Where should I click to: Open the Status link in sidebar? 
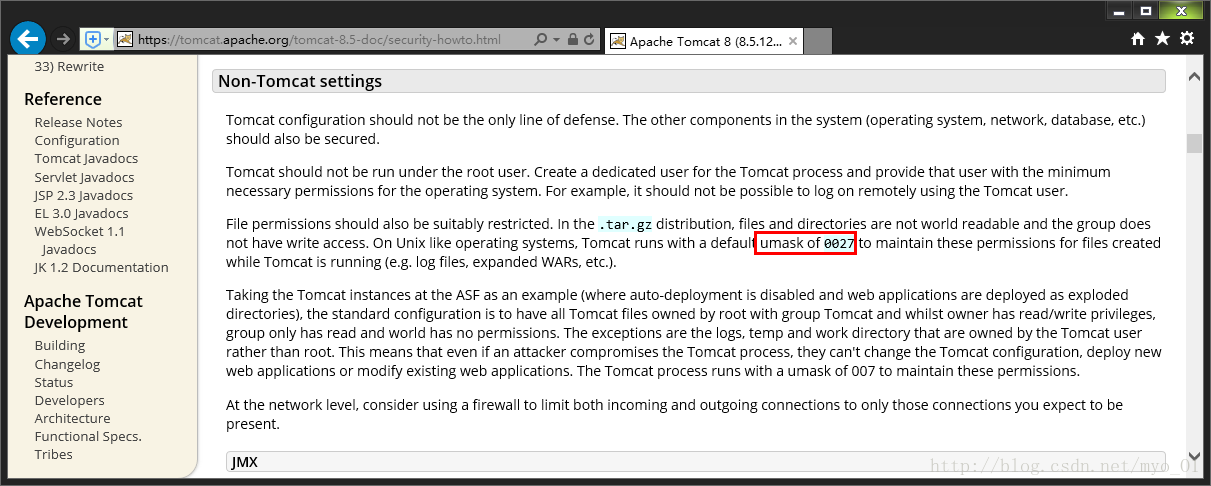coord(54,382)
